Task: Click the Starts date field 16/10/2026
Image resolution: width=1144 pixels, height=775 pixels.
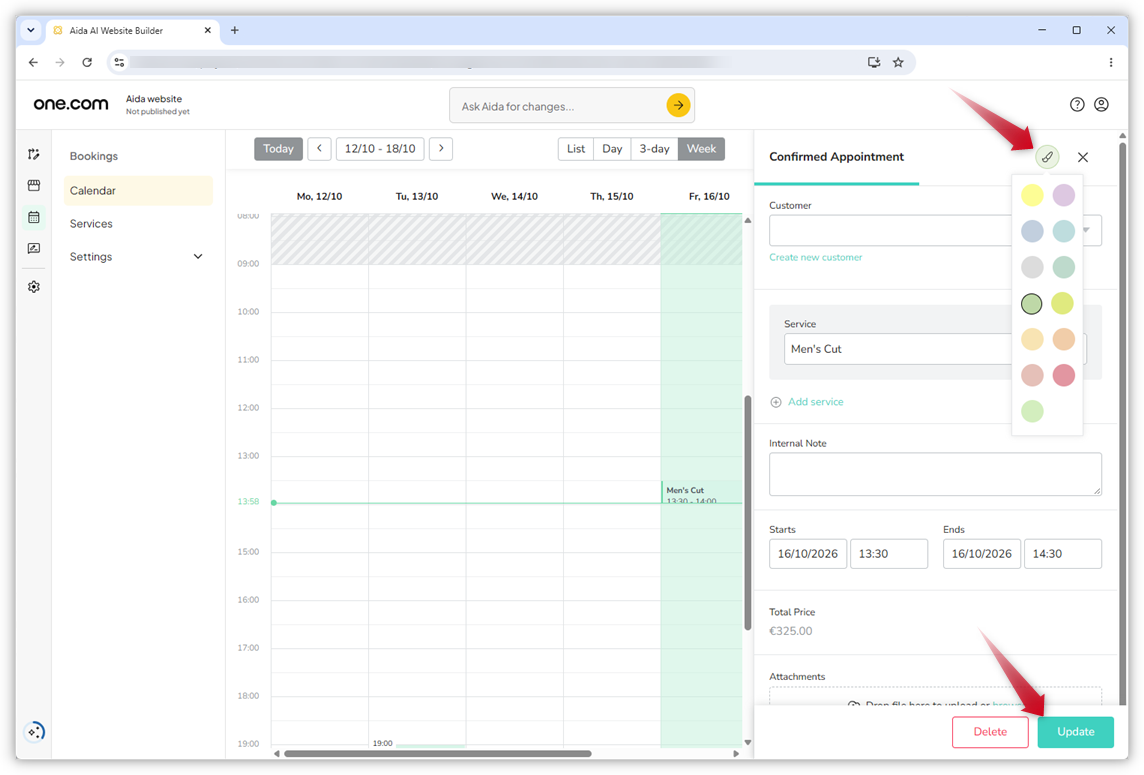Action: coord(808,554)
